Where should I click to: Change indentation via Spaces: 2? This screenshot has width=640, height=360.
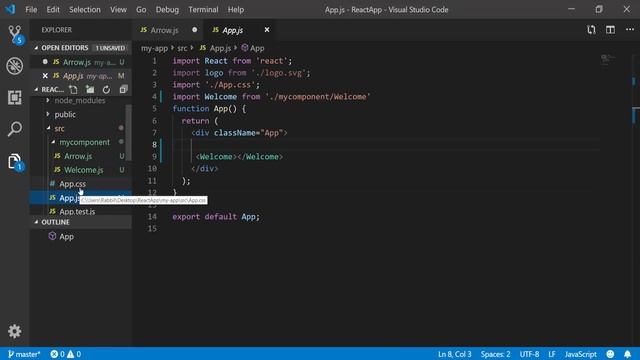[495, 354]
